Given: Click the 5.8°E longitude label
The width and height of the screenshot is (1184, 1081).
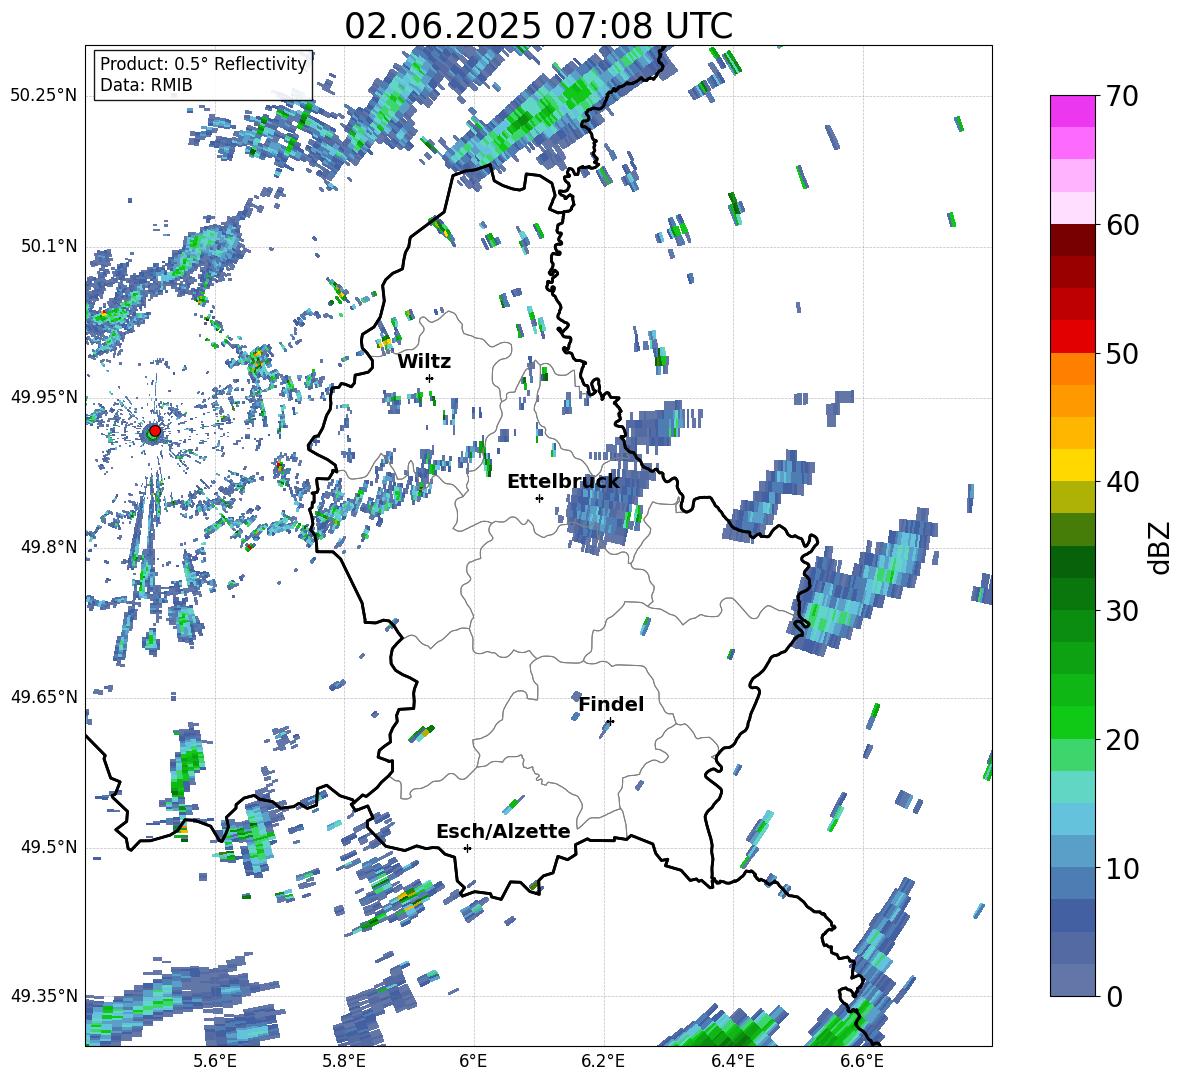Looking at the screenshot, I should pos(344,1061).
